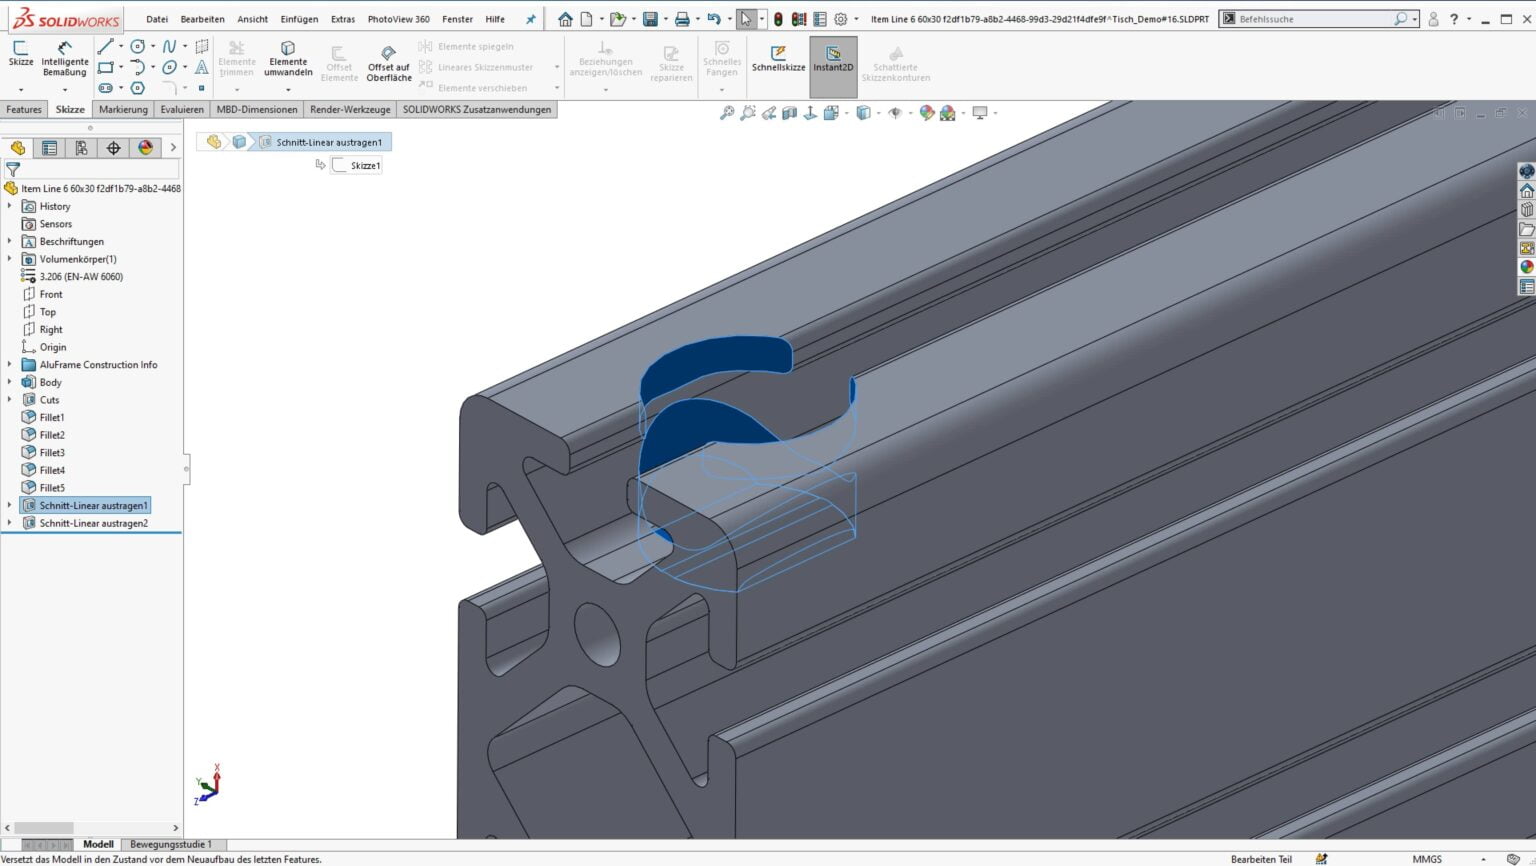Open the Section View tool
Screen dimensions: 1536x866
790,113
